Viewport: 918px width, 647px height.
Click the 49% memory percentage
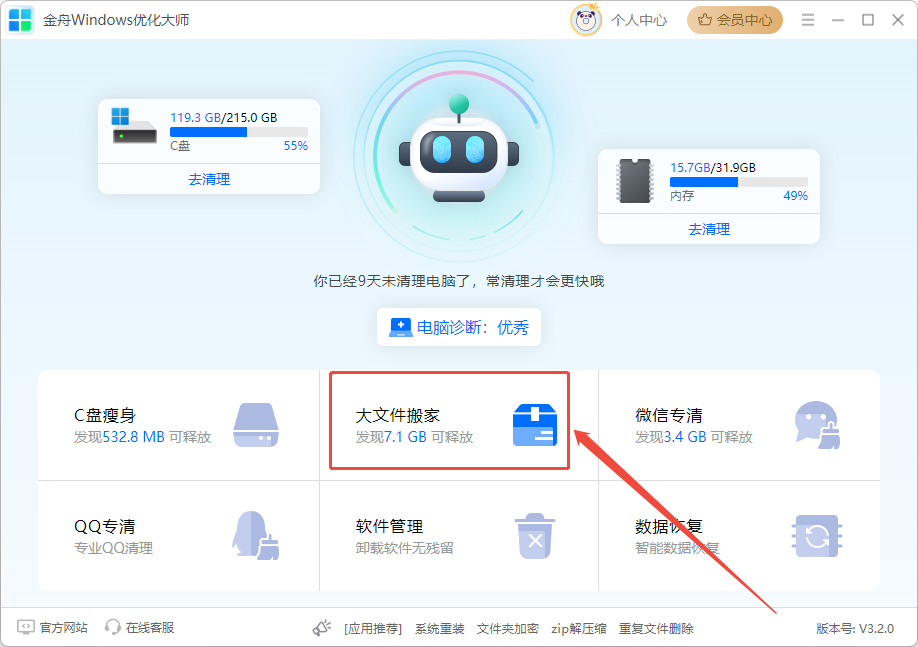coord(796,196)
